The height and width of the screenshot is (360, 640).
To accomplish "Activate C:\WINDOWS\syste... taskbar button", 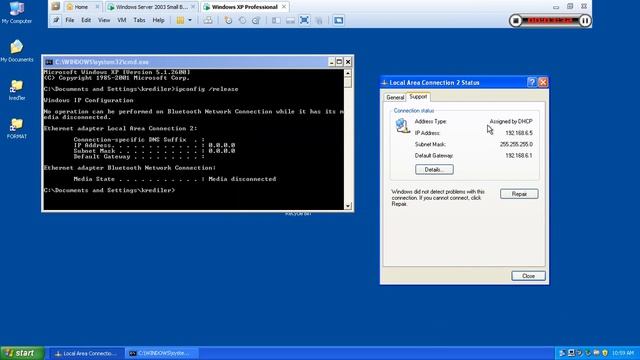I will pyautogui.click(x=161, y=353).
